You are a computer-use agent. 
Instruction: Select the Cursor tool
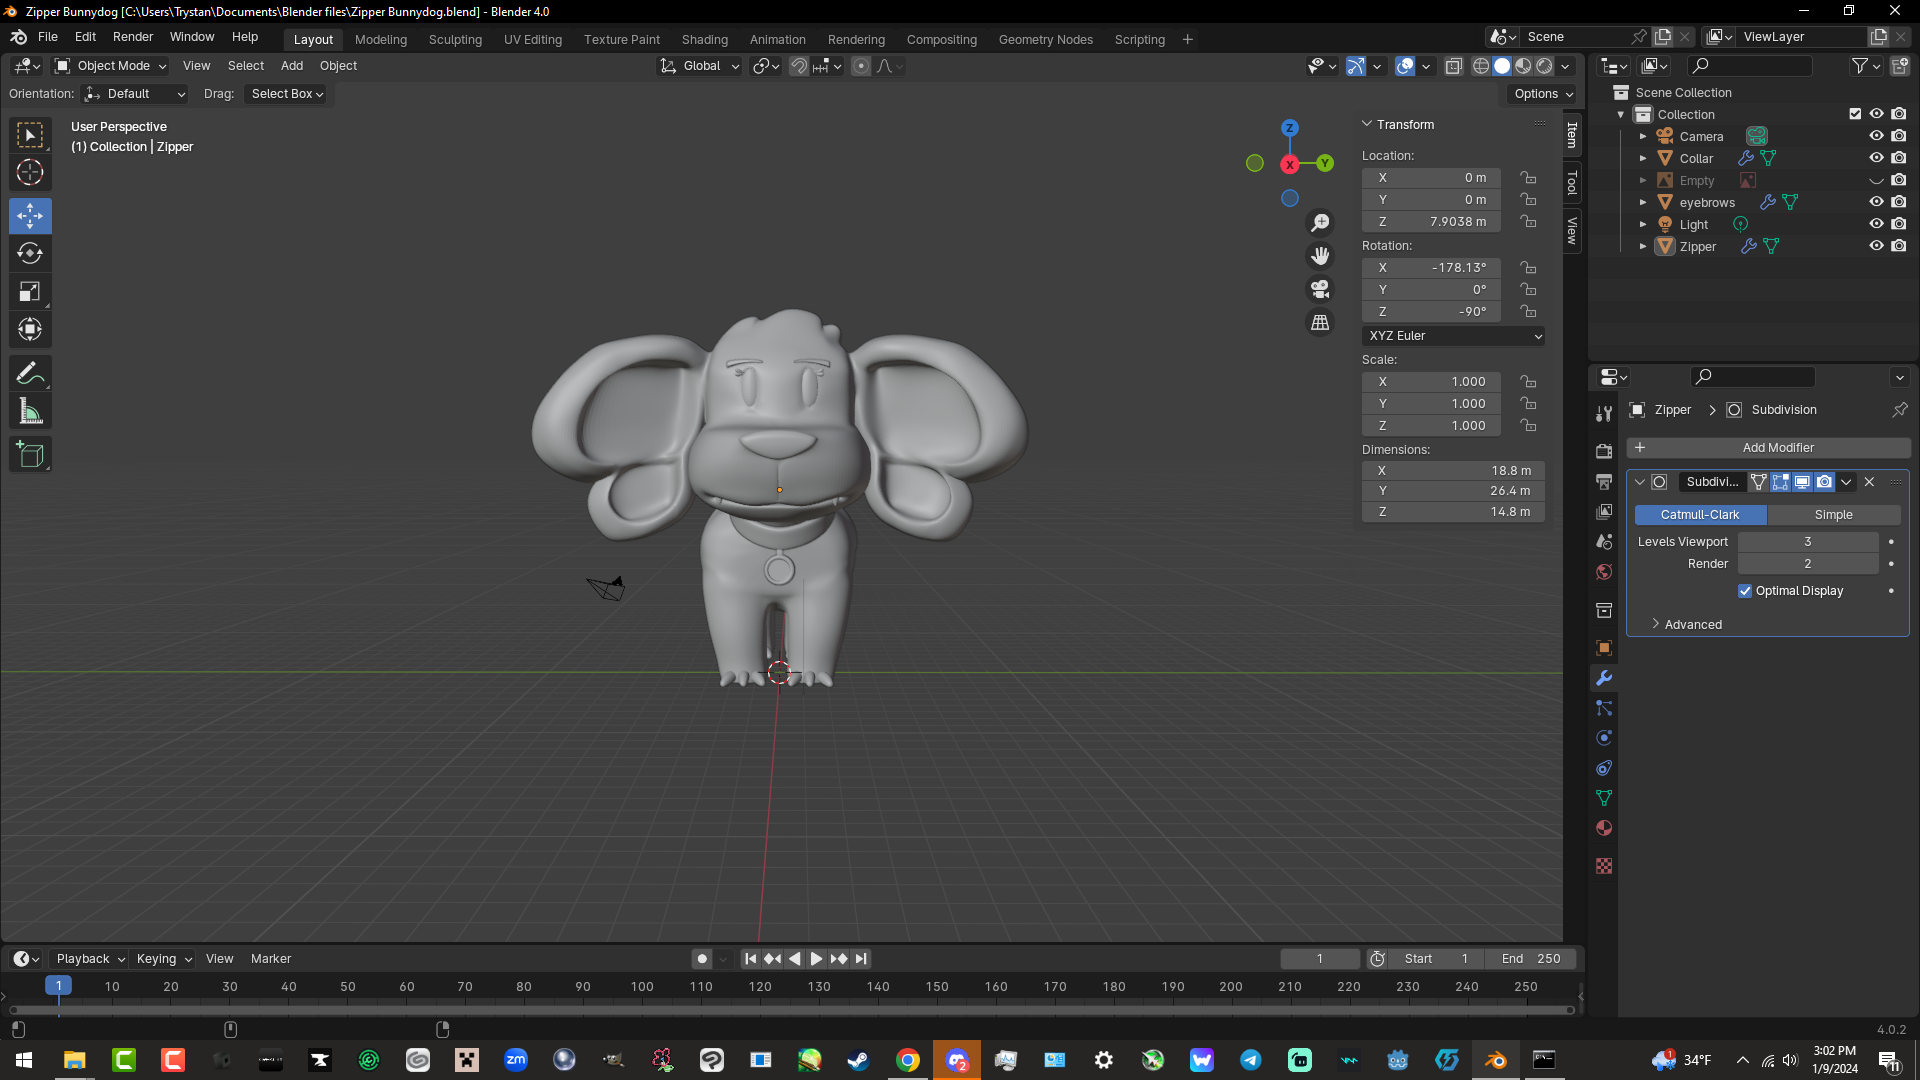pyautogui.click(x=30, y=172)
